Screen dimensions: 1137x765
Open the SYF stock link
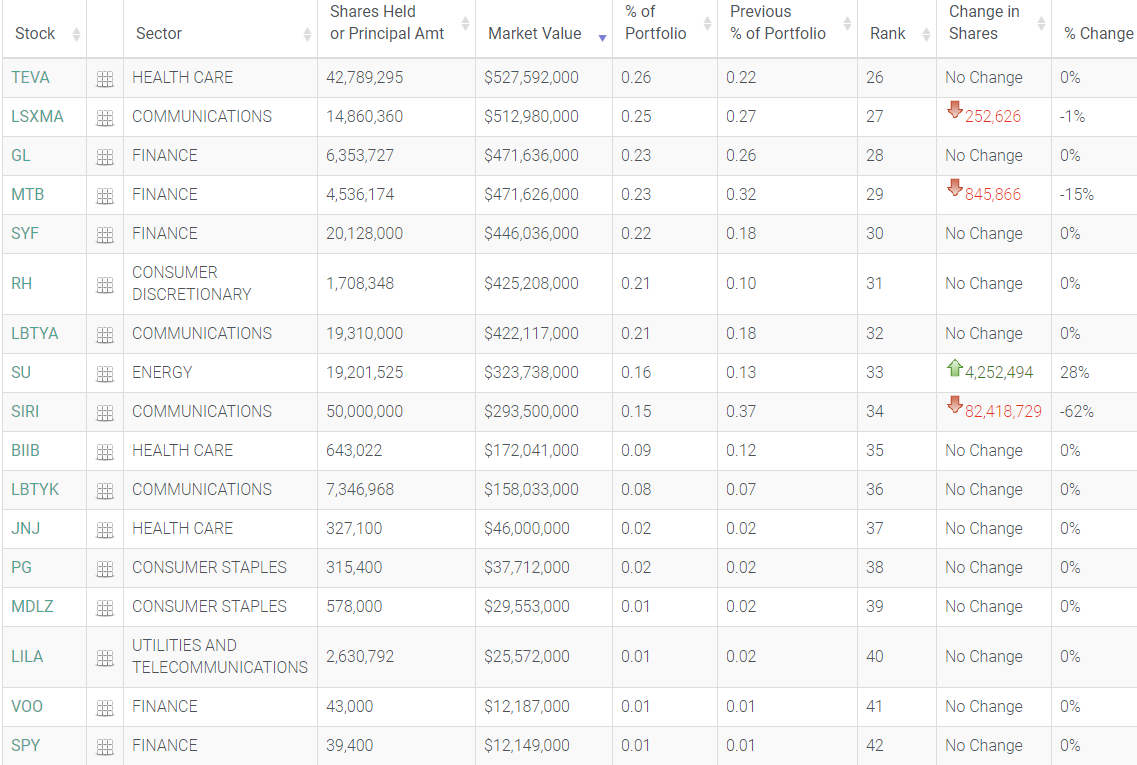tap(25, 234)
